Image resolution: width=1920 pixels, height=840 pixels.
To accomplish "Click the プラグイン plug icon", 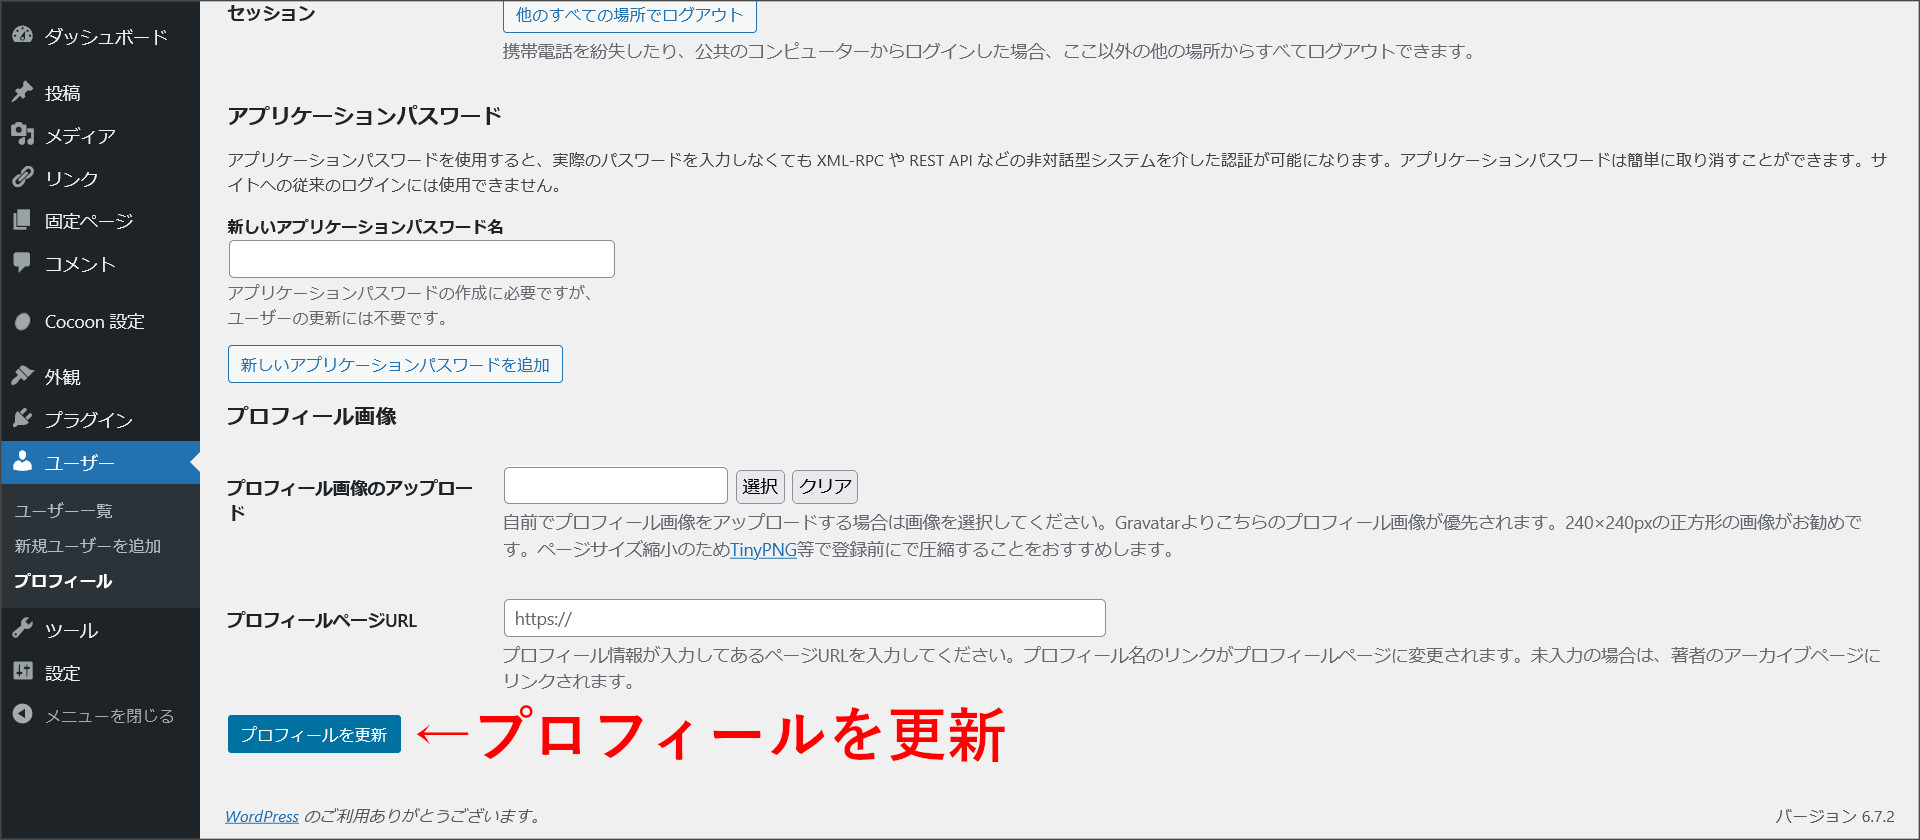I will point(22,418).
